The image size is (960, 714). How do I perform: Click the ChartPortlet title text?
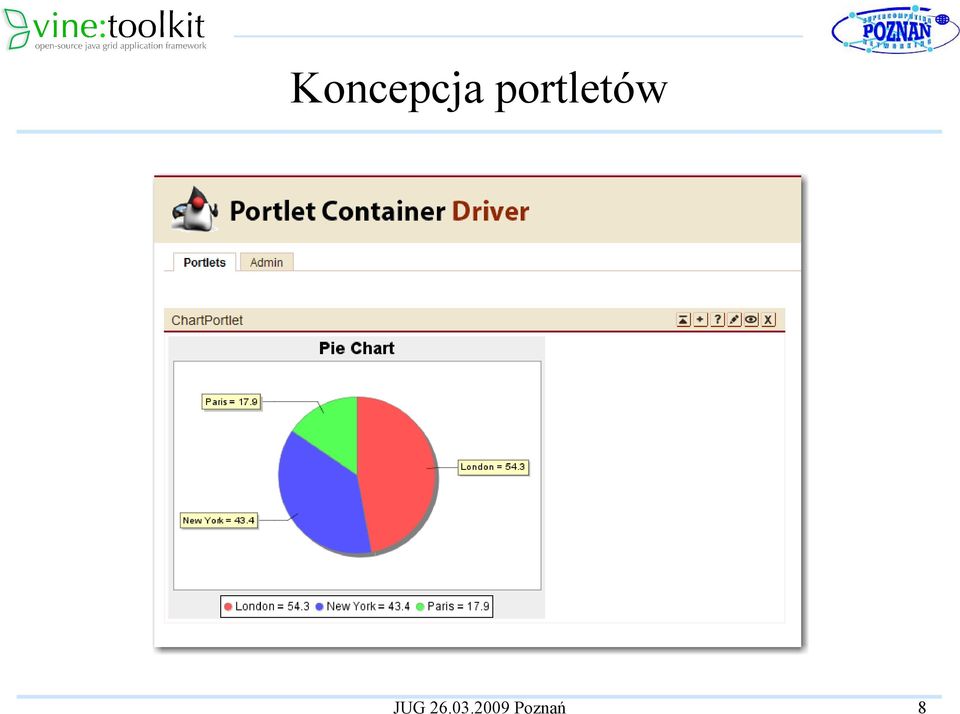tap(207, 320)
